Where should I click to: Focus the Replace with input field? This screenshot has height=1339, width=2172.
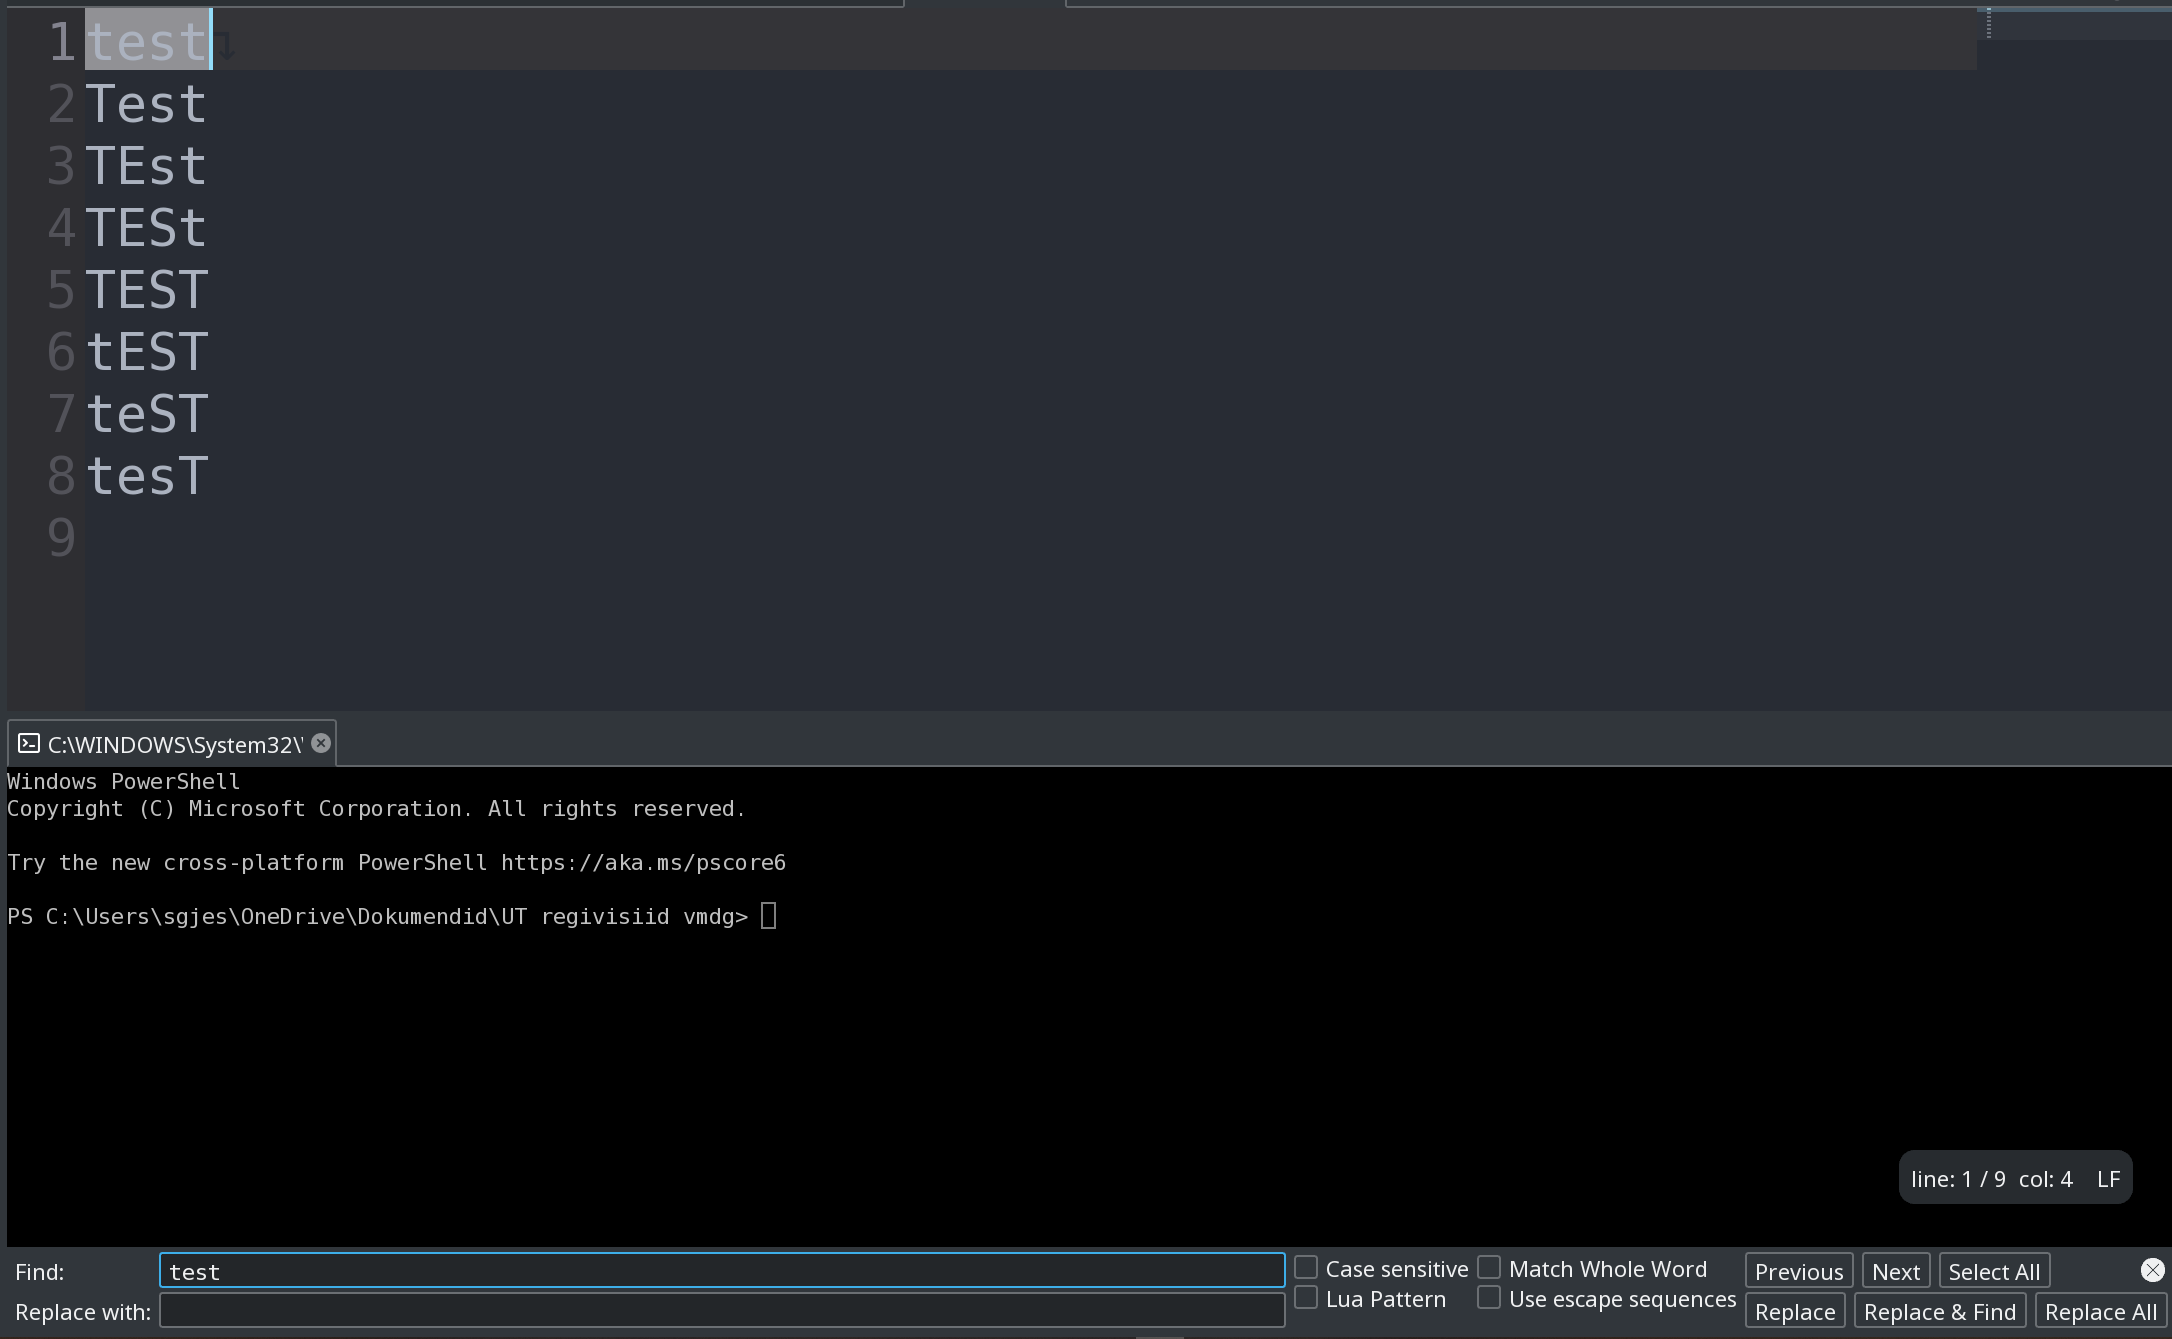(722, 1310)
